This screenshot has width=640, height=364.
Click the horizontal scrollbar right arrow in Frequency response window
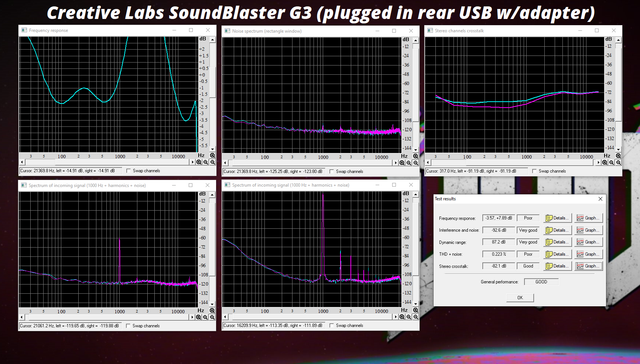193,162
